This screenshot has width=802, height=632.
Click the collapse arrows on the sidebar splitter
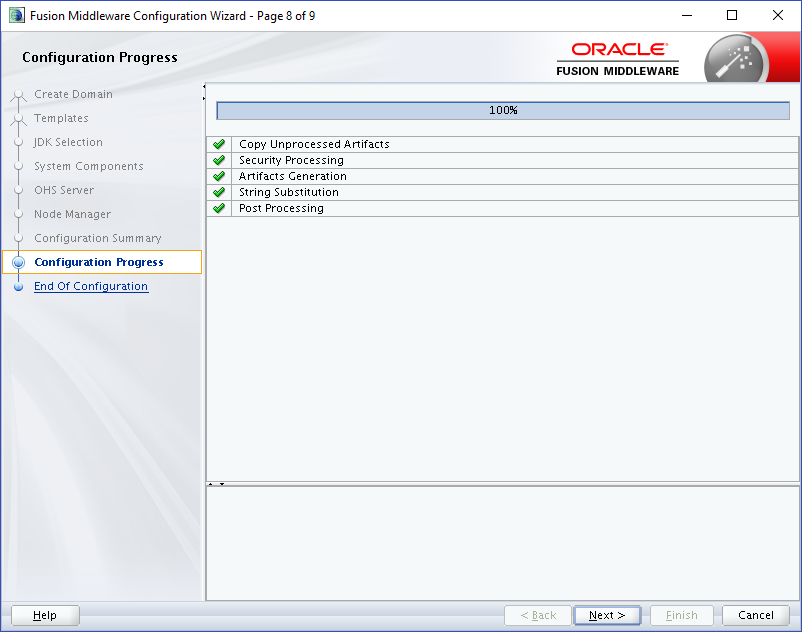coord(204,93)
